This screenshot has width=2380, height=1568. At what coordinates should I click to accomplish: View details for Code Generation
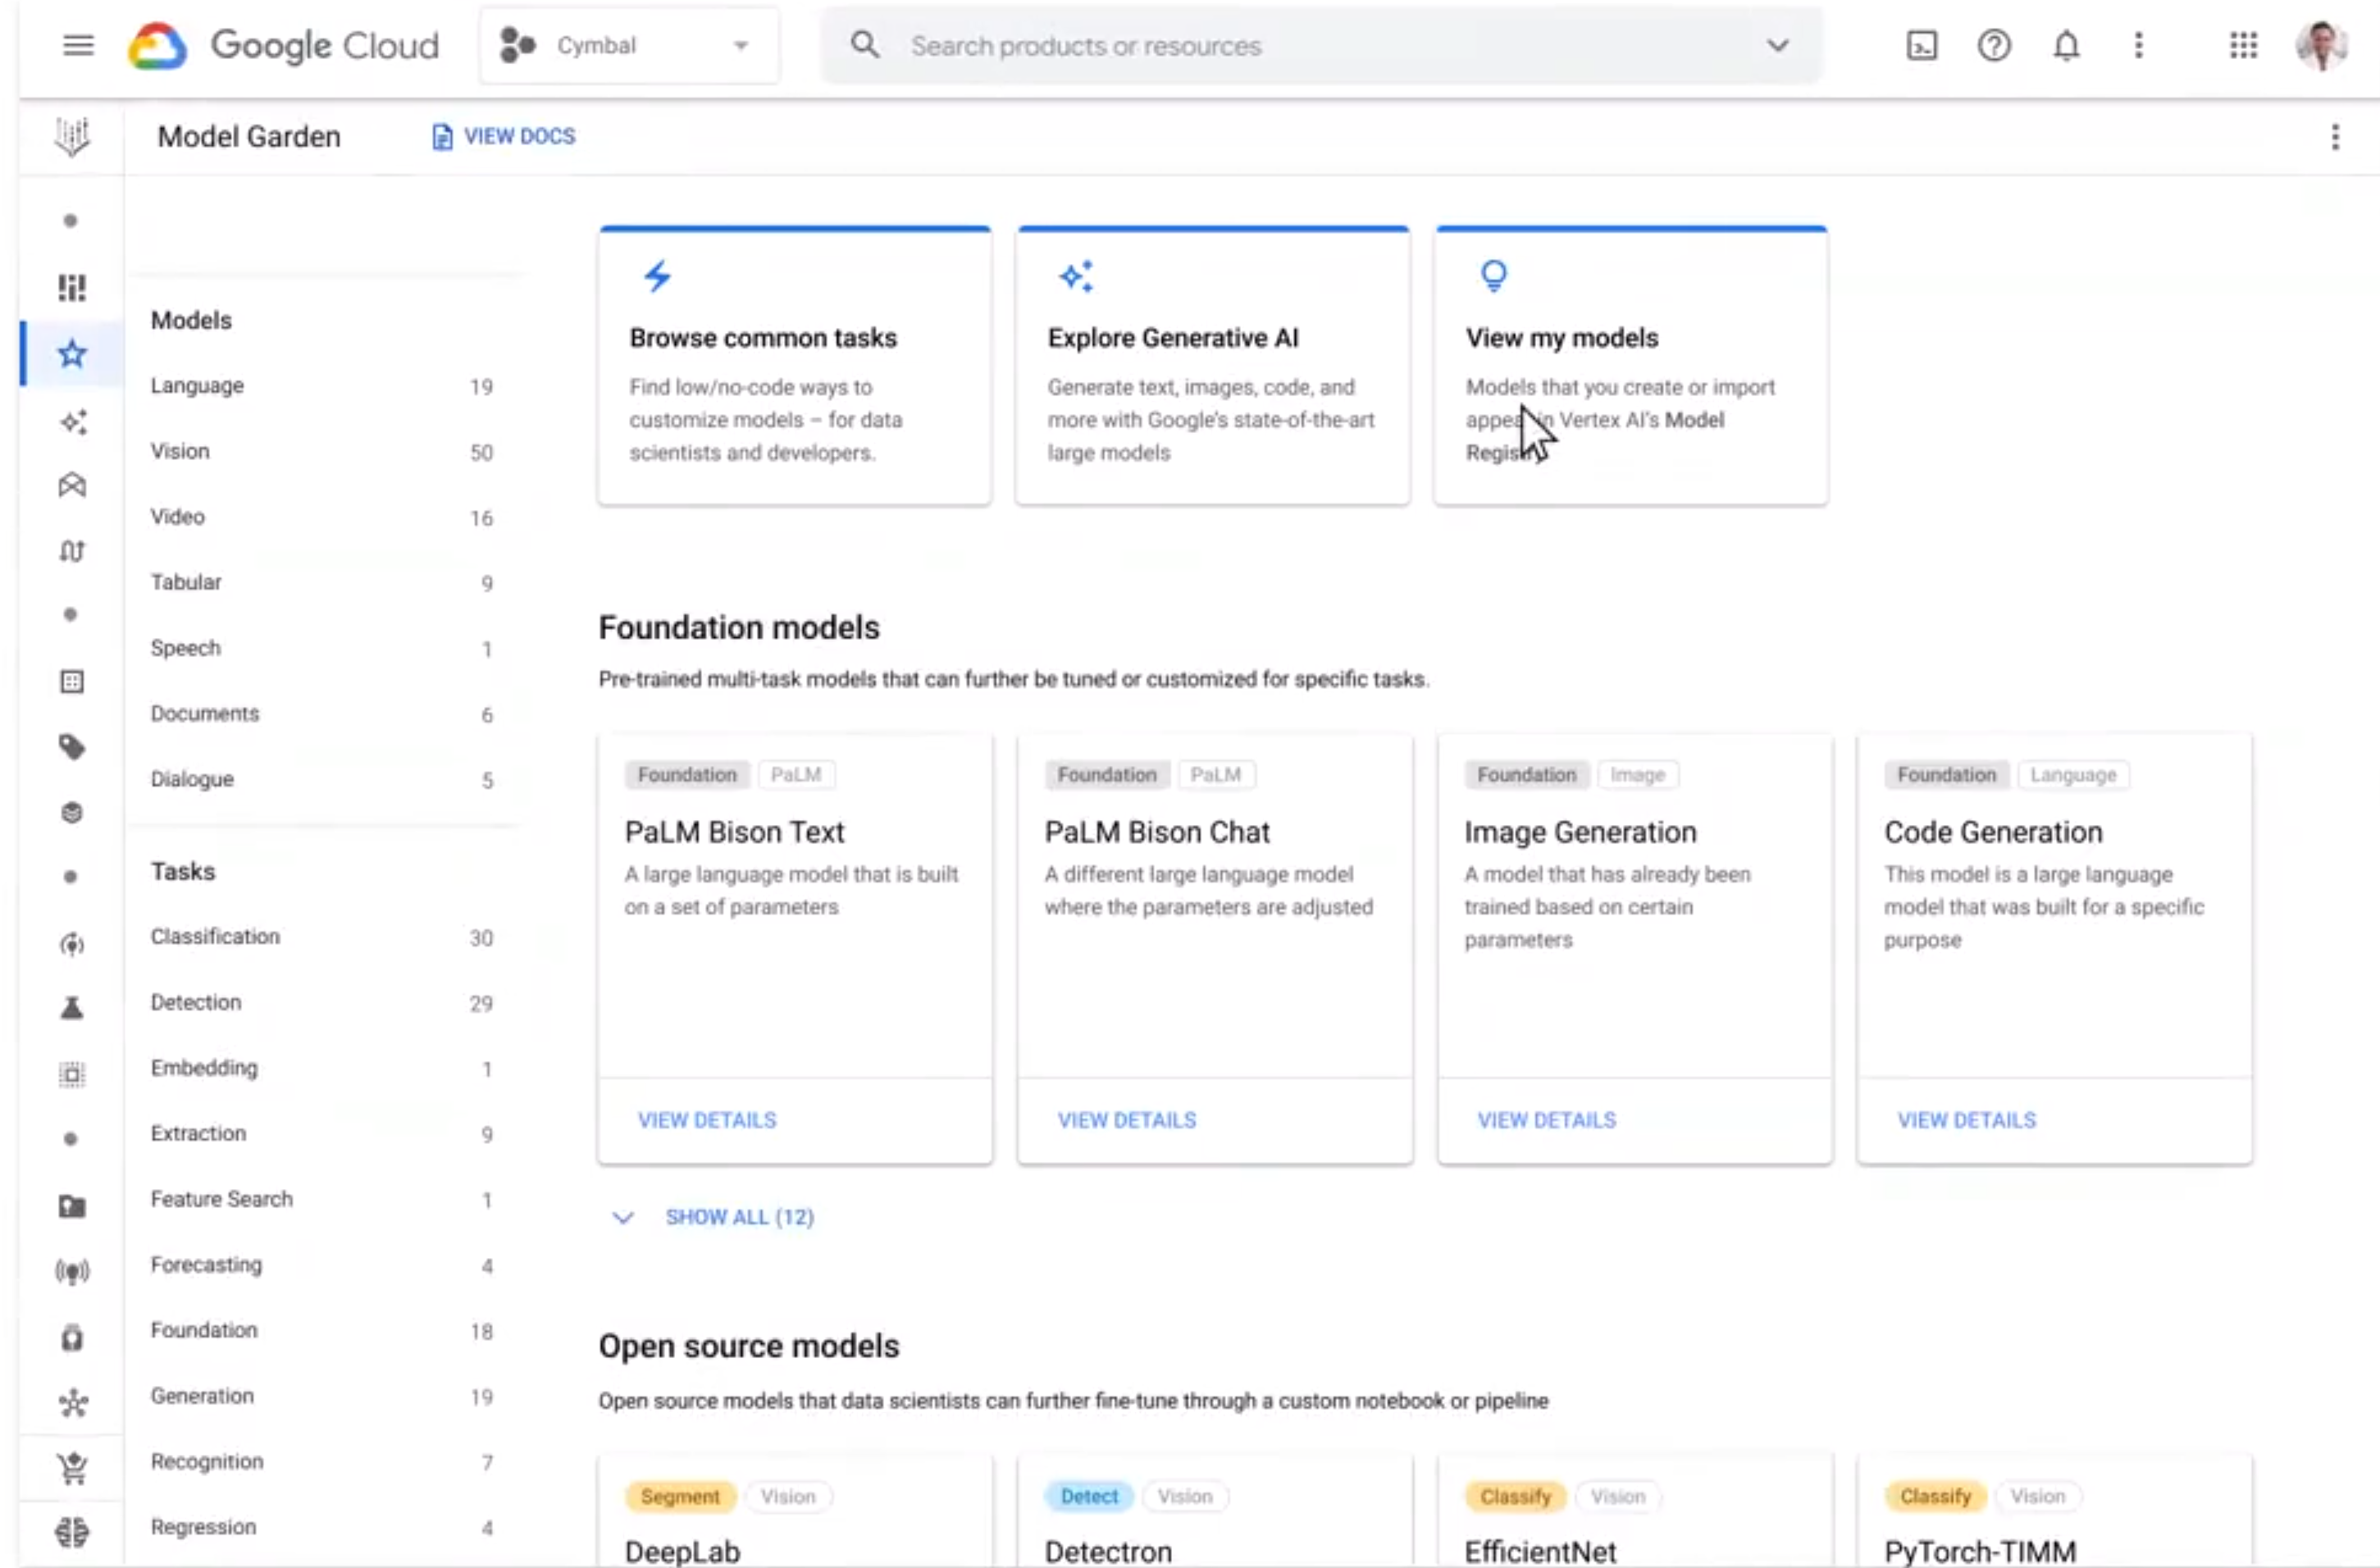[1967, 1120]
